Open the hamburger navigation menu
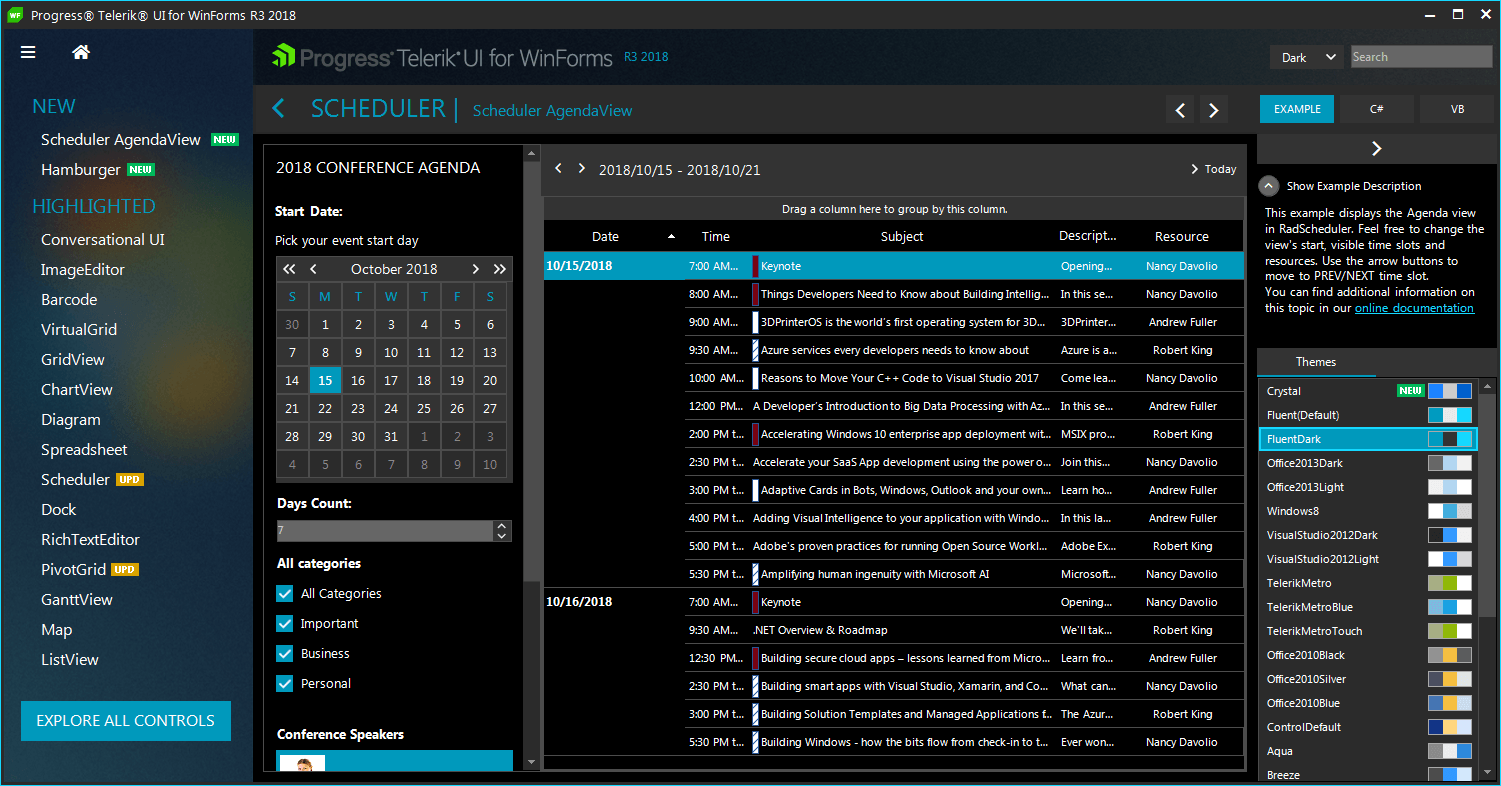1501x786 pixels. [x=28, y=53]
